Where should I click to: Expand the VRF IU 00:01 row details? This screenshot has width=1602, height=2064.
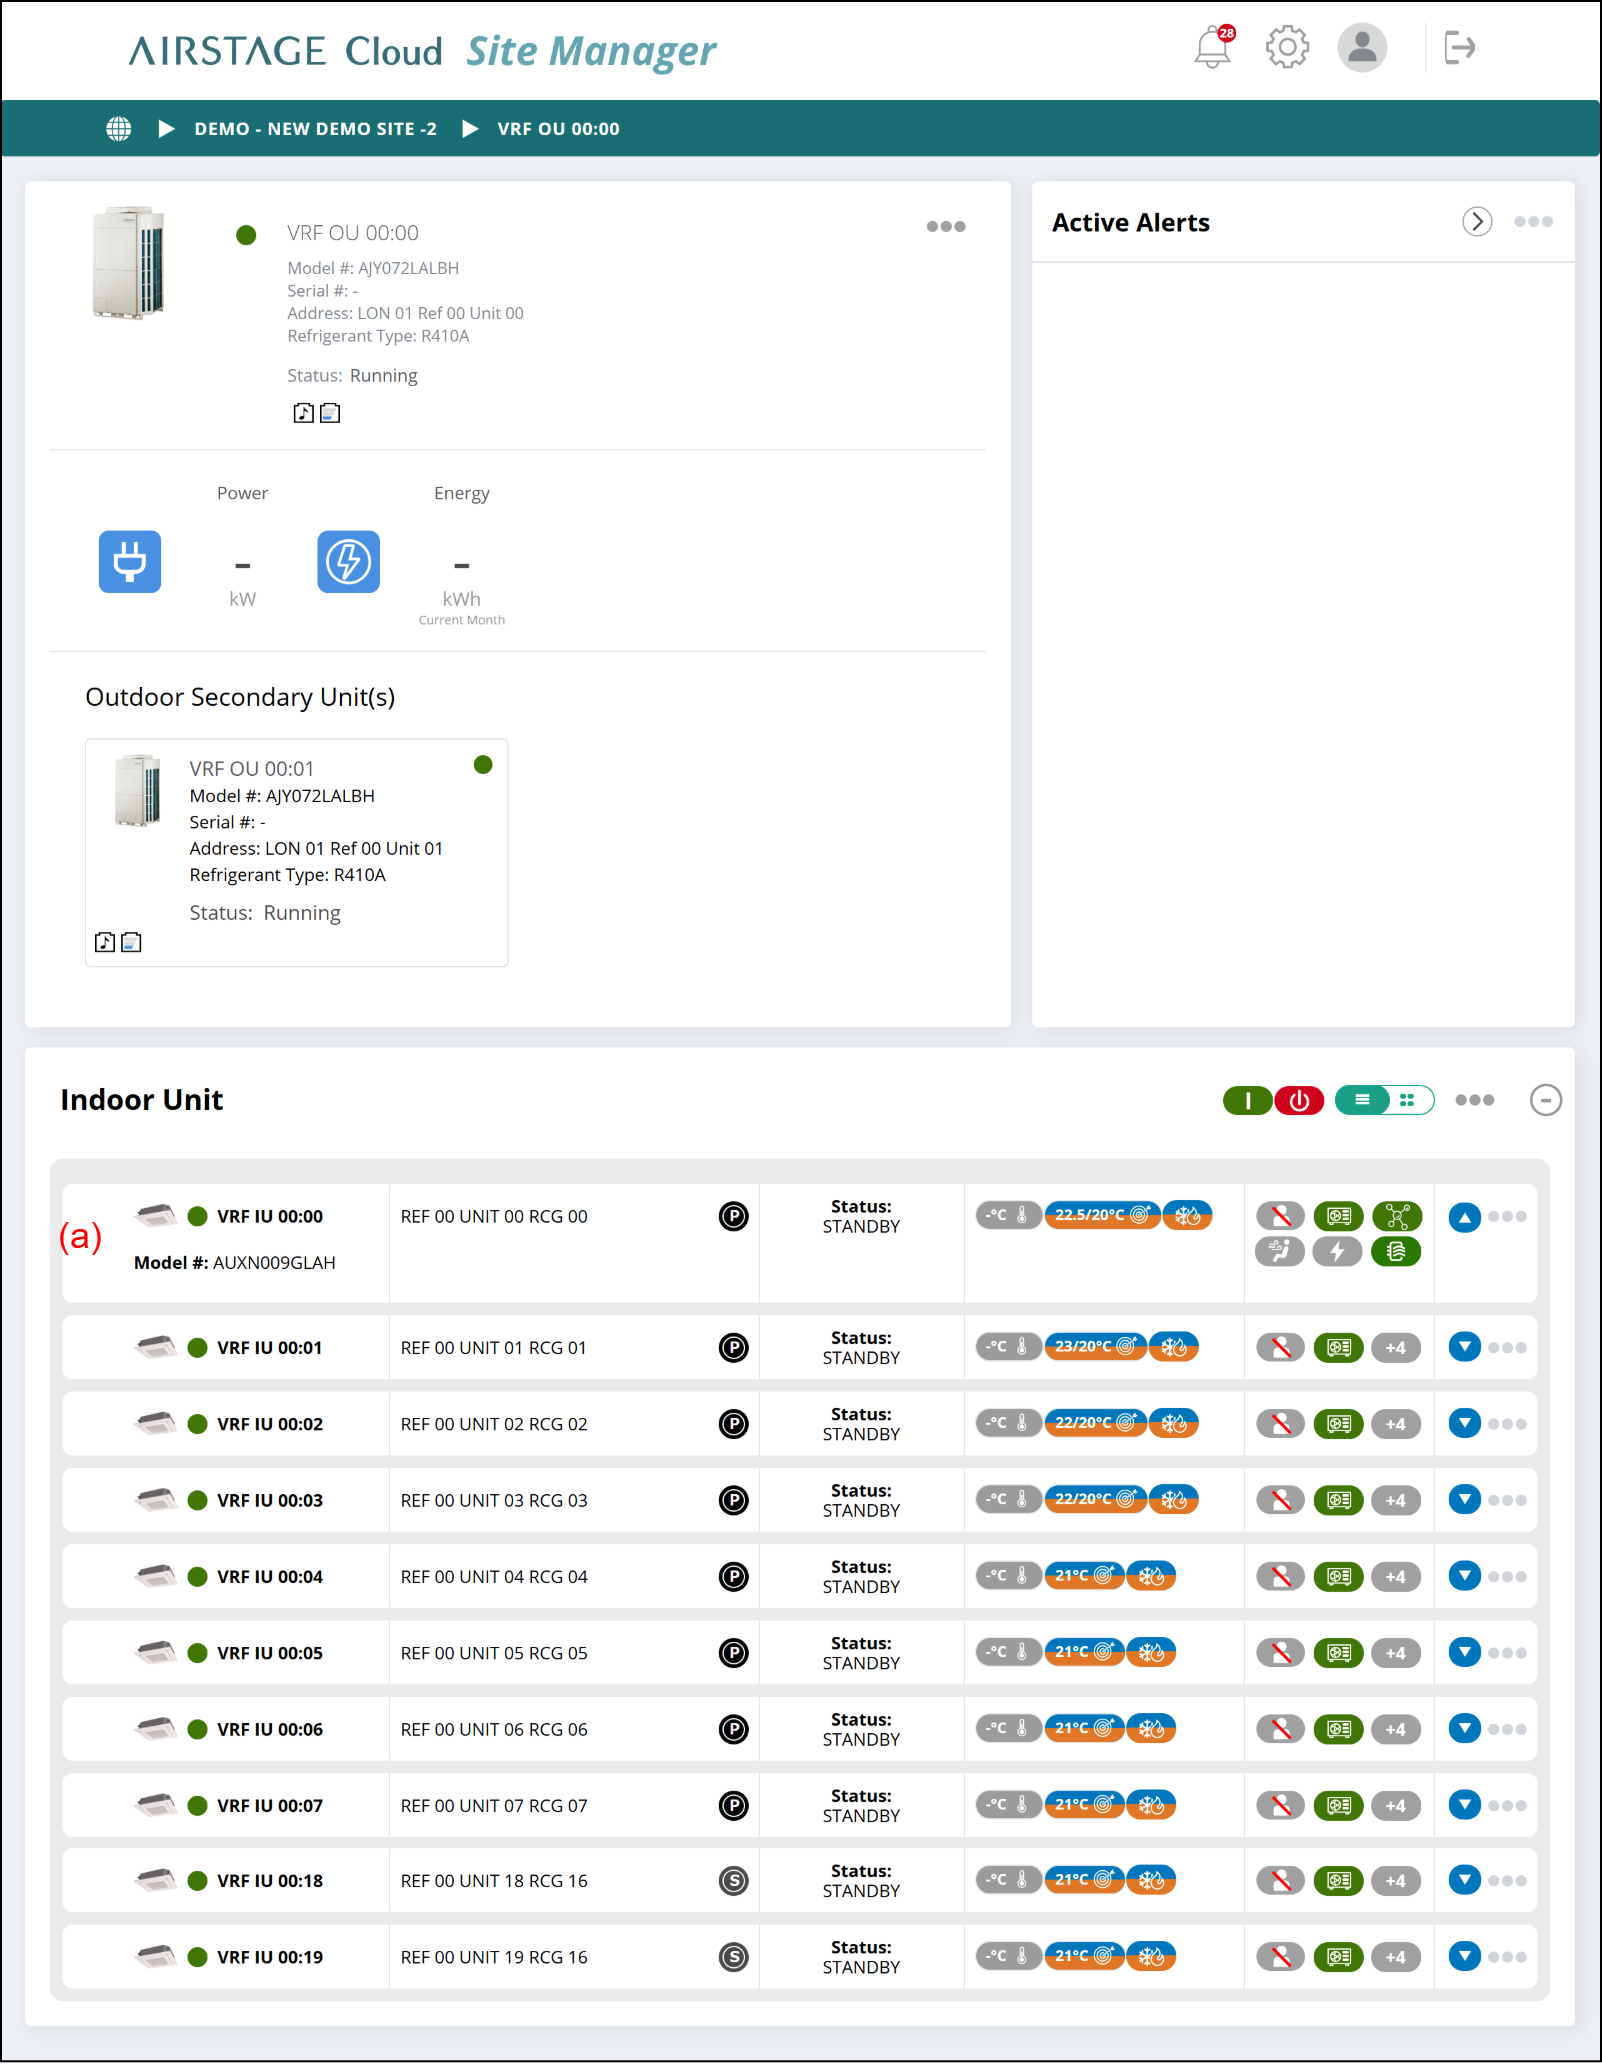pos(1464,1348)
